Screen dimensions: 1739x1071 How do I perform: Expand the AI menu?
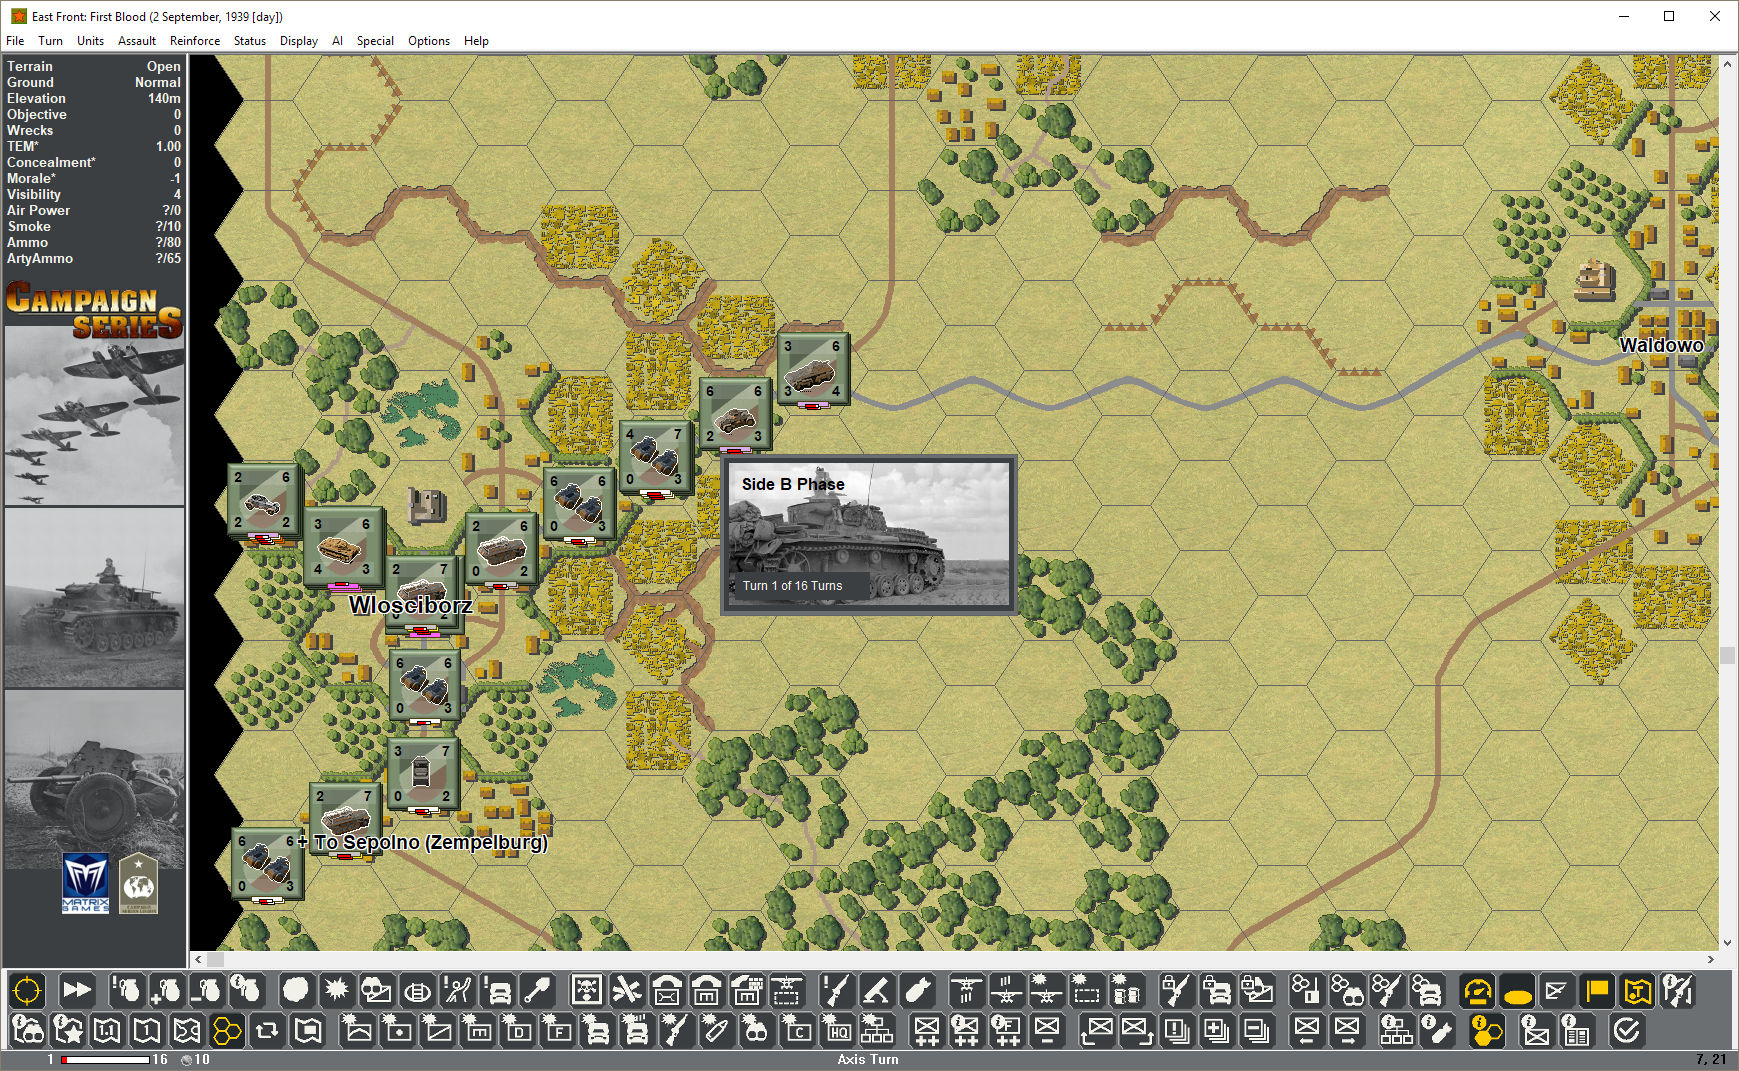pos(337,41)
